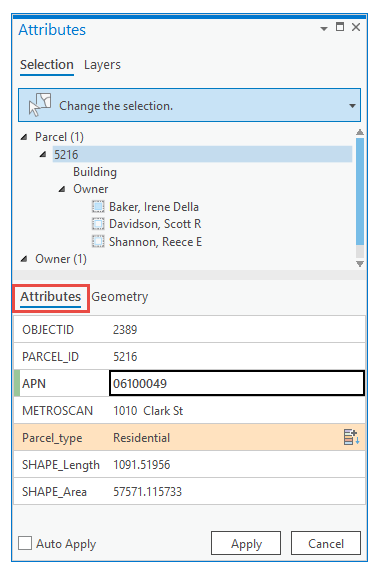Click the Parcel_type field name
380x572 pixels.
click(52, 438)
